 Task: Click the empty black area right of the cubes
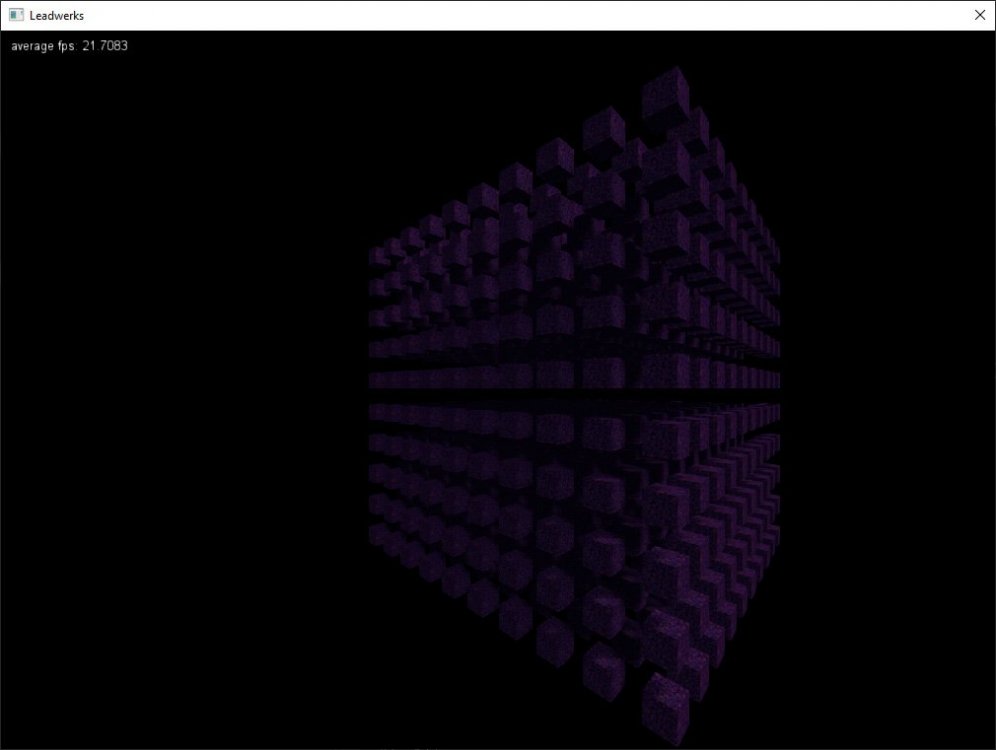[890, 400]
